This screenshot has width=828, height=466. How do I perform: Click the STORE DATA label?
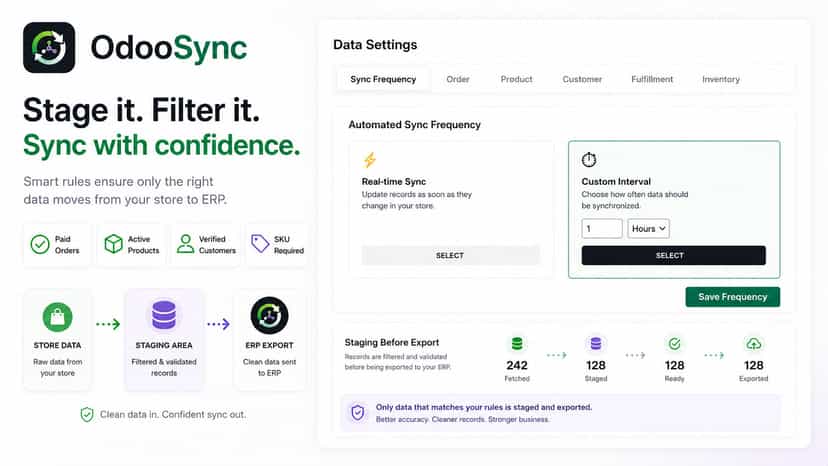pyautogui.click(x=58, y=345)
